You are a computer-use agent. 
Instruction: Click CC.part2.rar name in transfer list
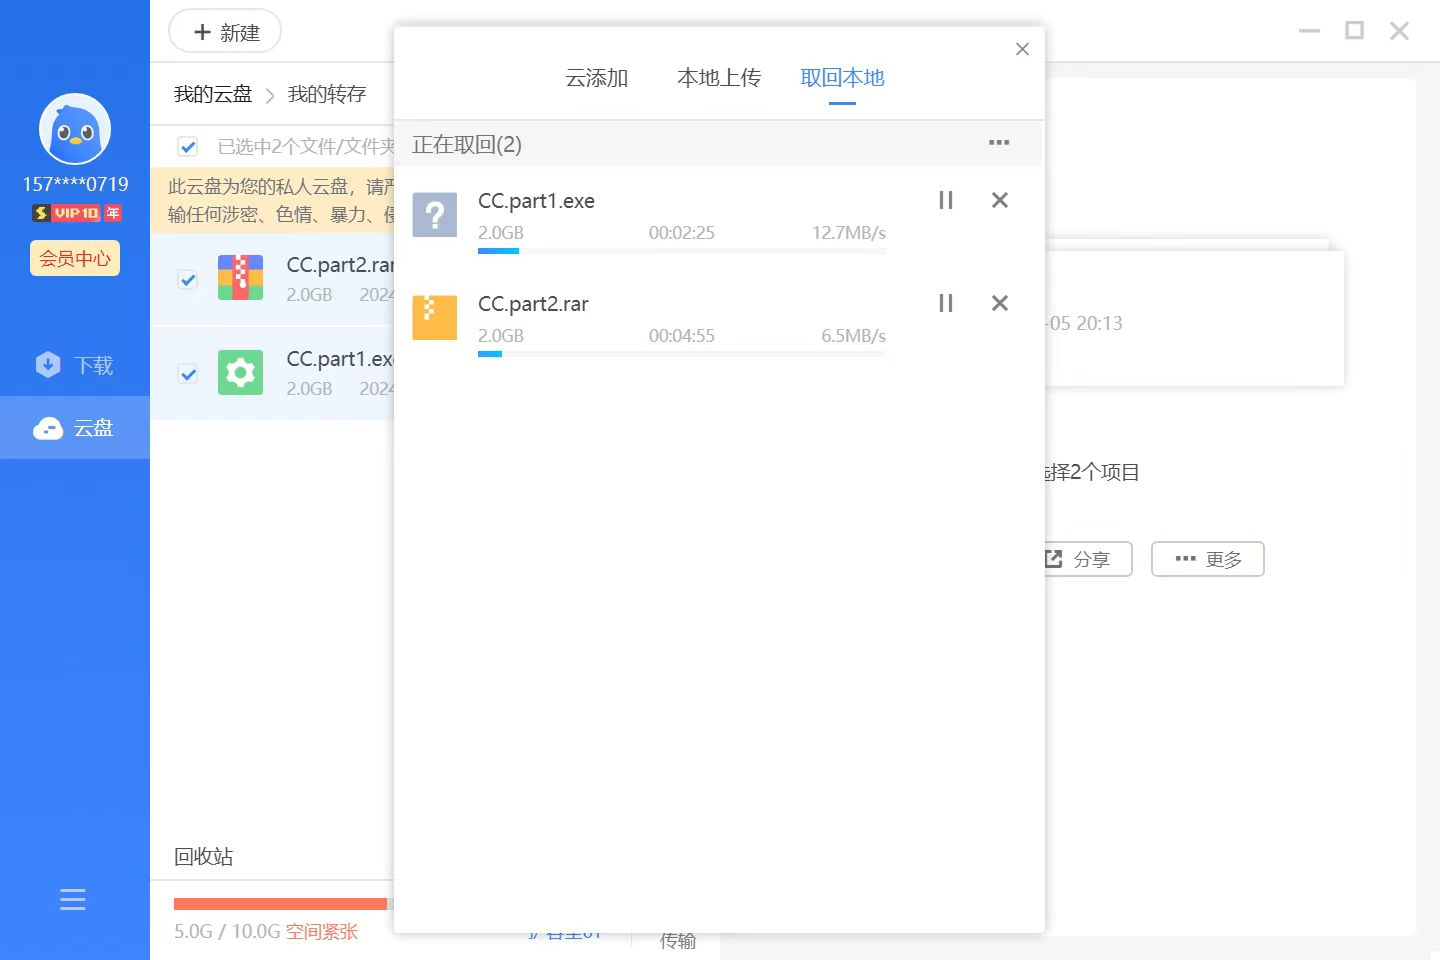(533, 304)
